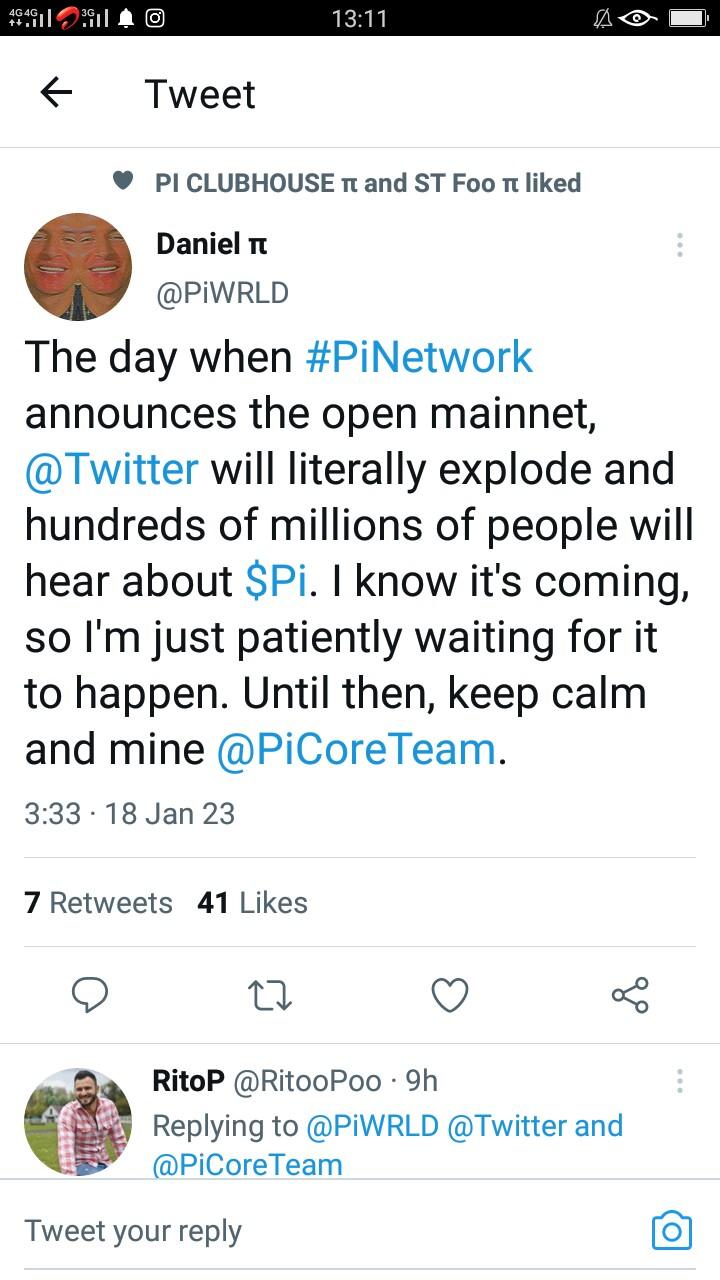Tap @PiCoreTeam mention in tweet body

pyautogui.click(x=356, y=749)
